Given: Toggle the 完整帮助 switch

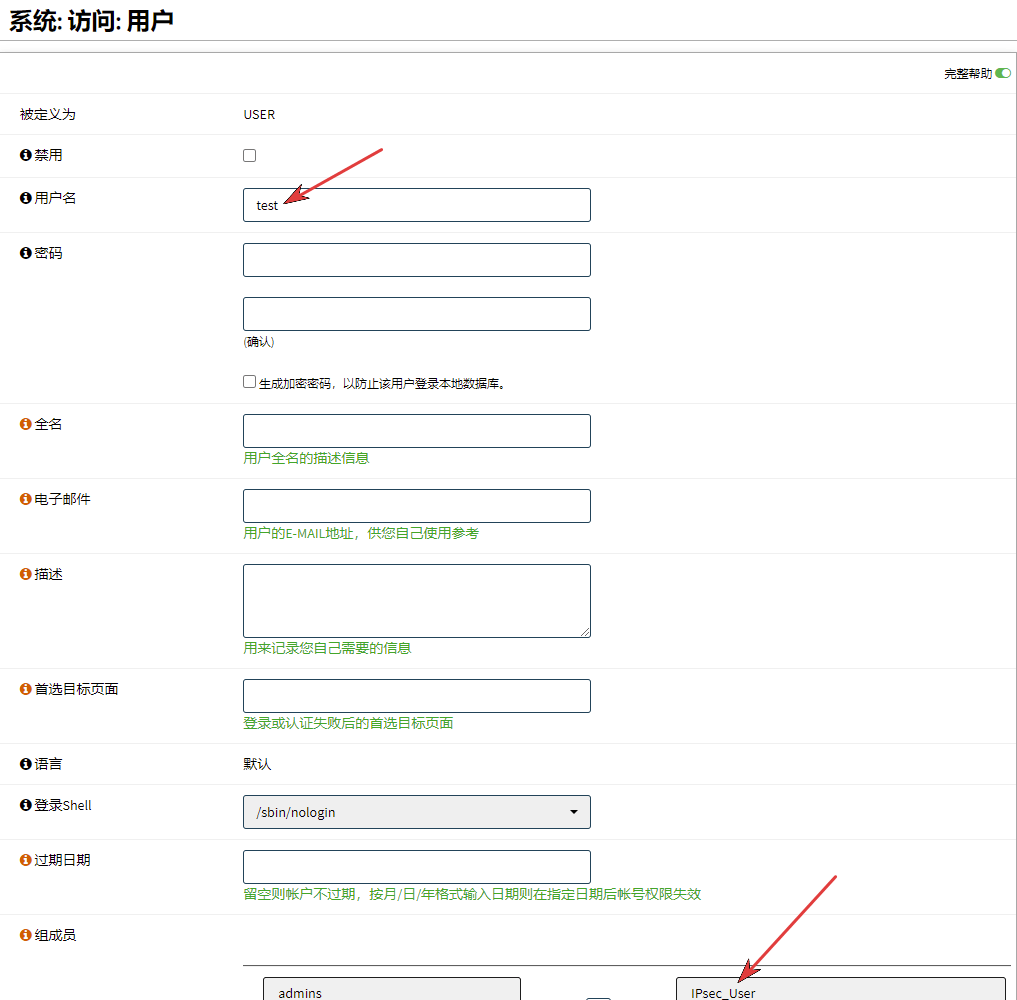Looking at the screenshot, I should click(1002, 73).
